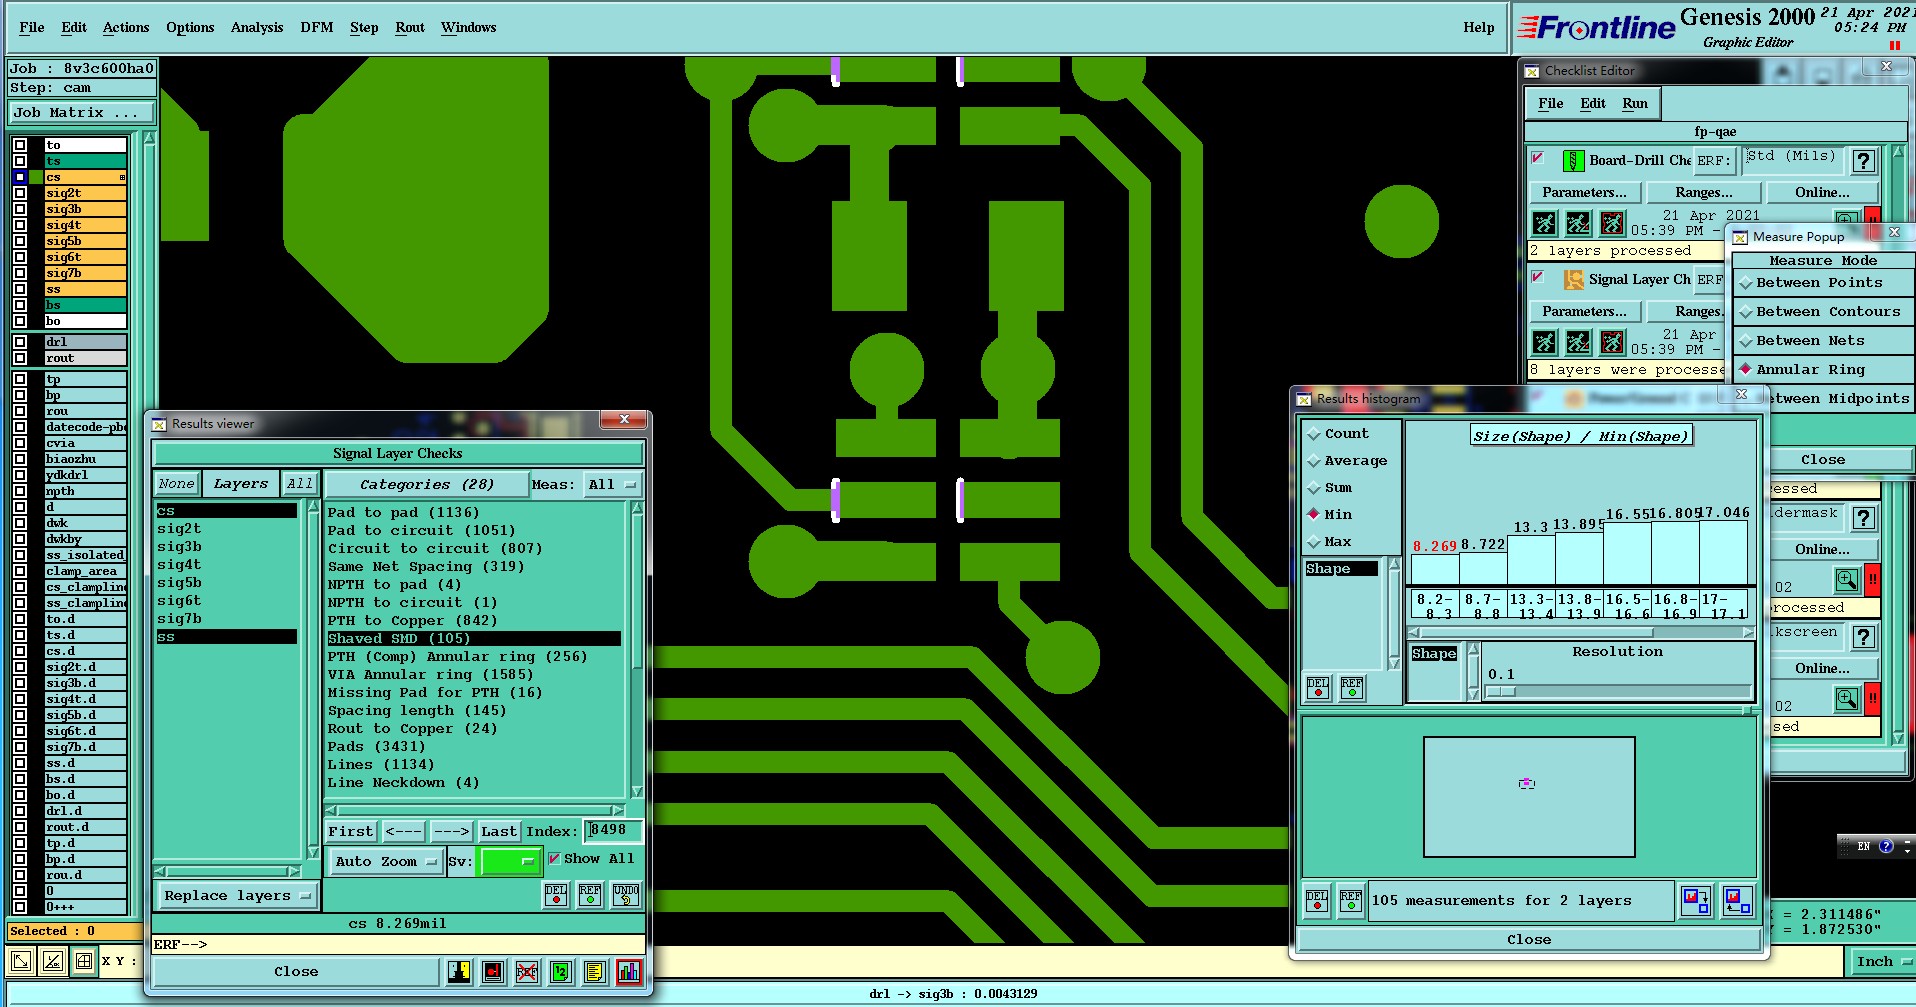Click red-outlined run icon under Board-Drill check
Screen dimensions: 1916x1007
pyautogui.click(x=1613, y=223)
